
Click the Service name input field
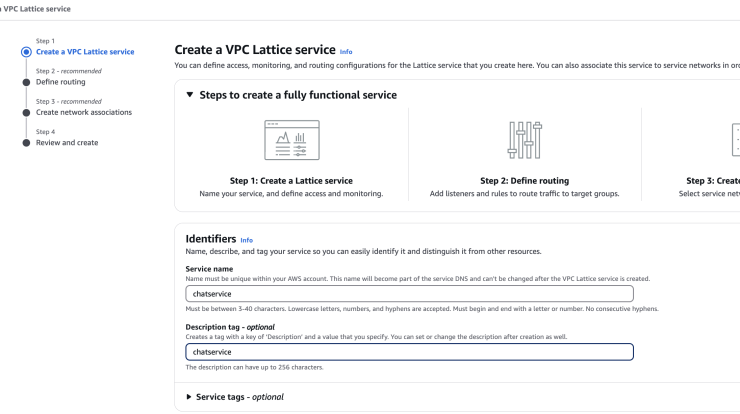coord(409,294)
